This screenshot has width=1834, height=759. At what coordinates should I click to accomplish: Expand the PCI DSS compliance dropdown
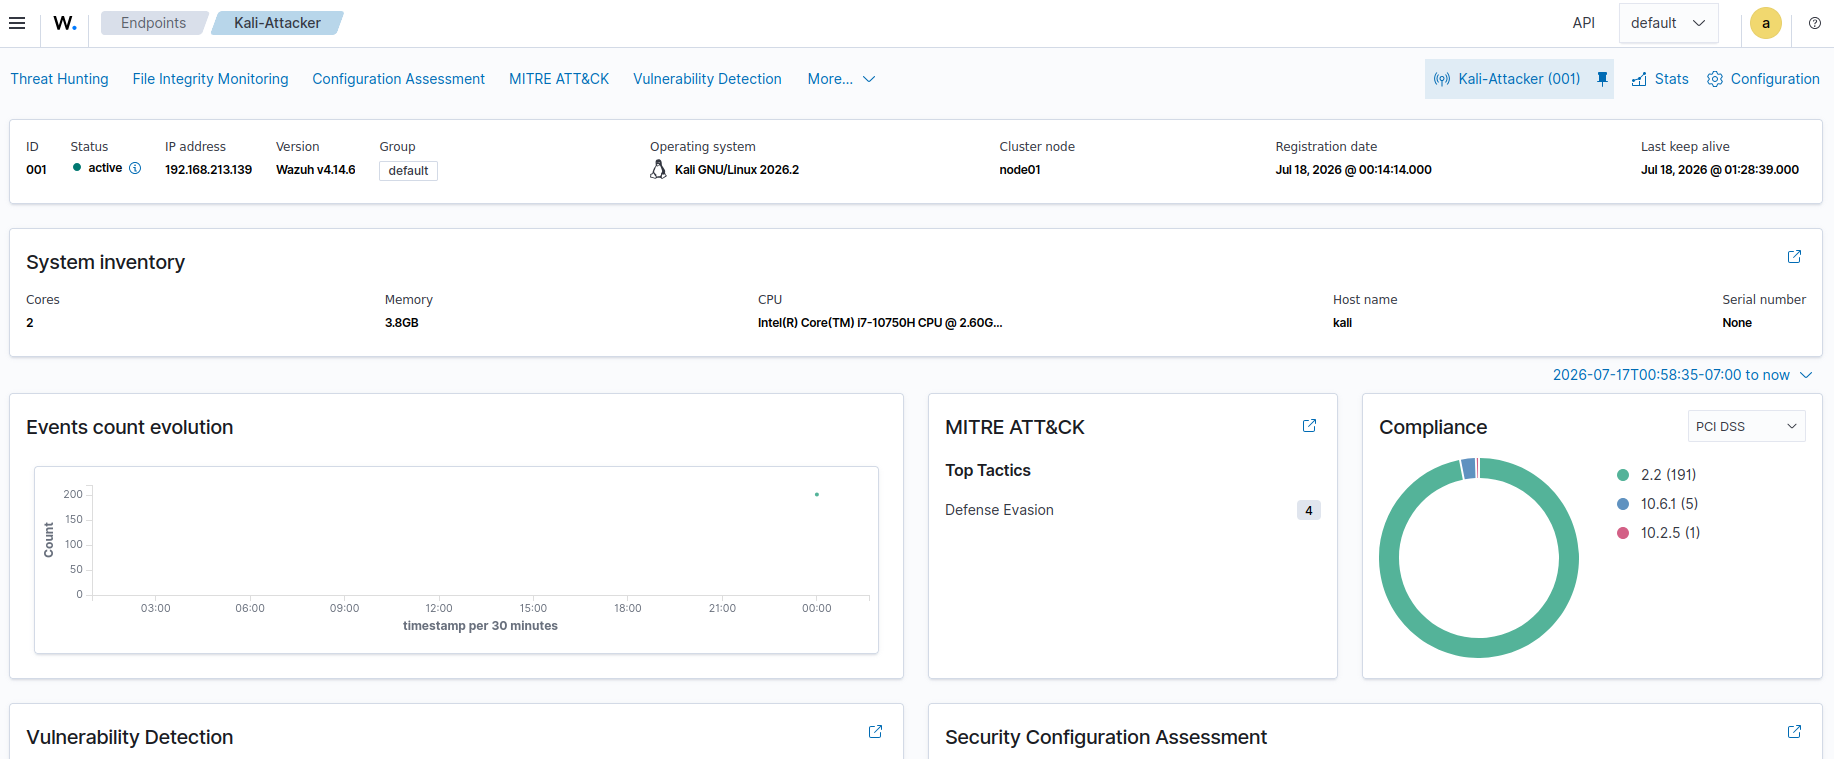tap(1746, 426)
